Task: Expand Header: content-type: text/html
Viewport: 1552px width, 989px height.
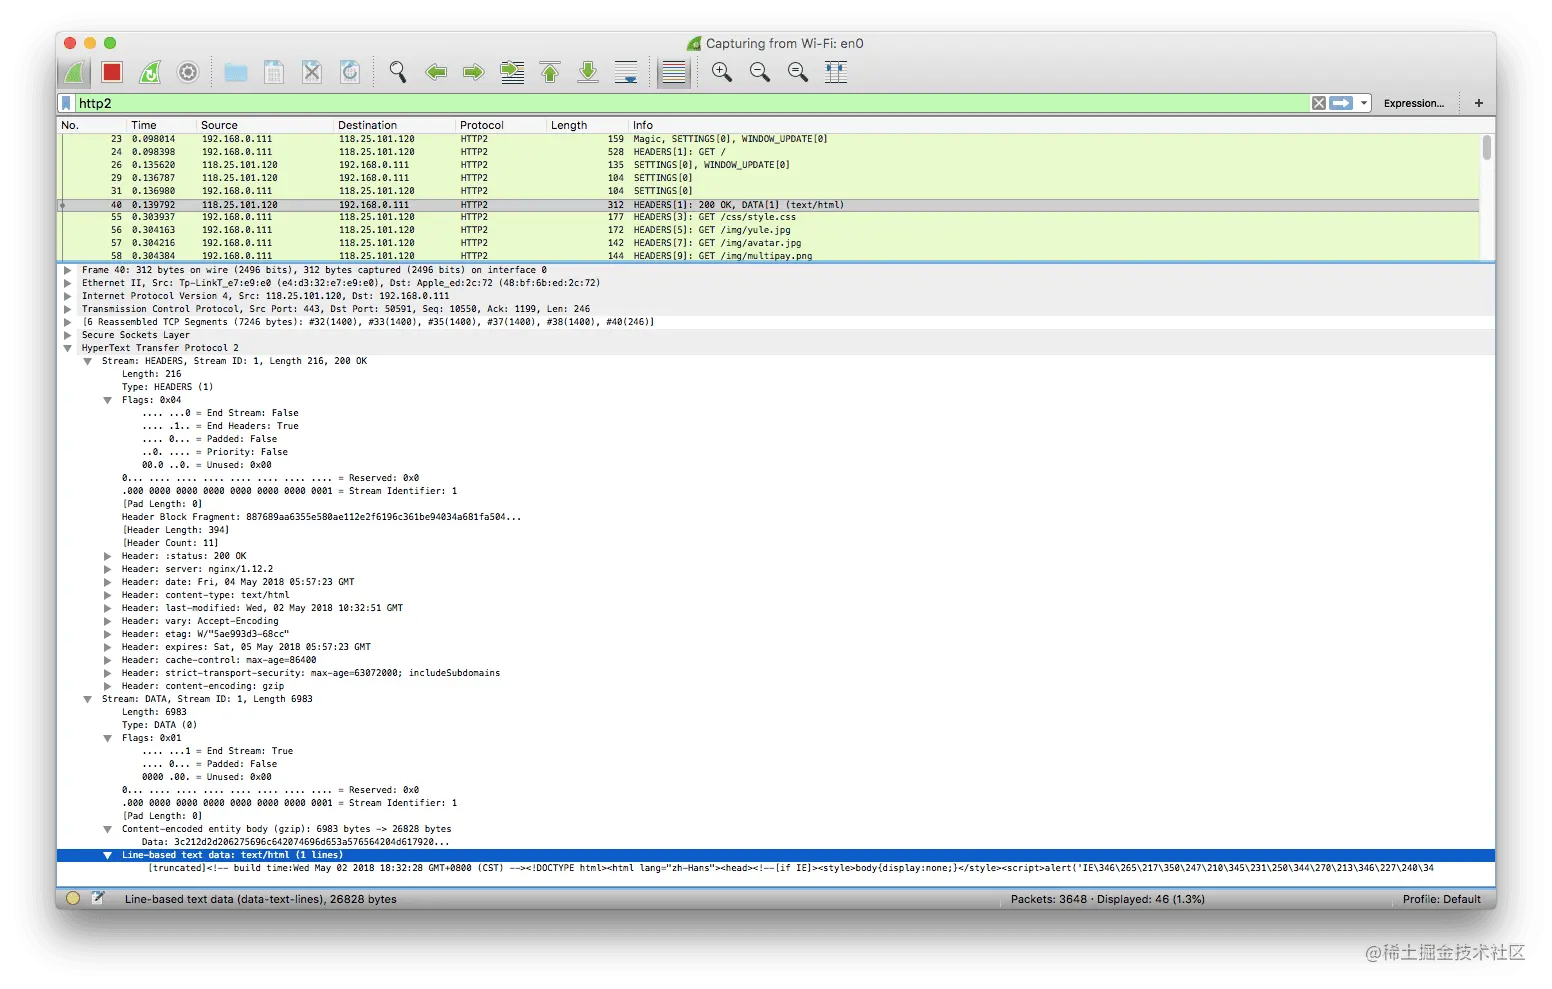Action: pos(107,595)
